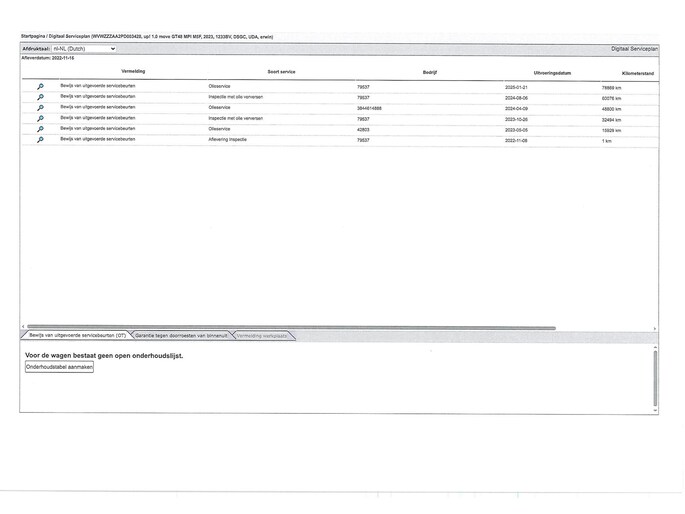This screenshot has height=514, width=685.
Task: Sort by the Uitvoeringsdatum column header
Action: tap(552, 73)
